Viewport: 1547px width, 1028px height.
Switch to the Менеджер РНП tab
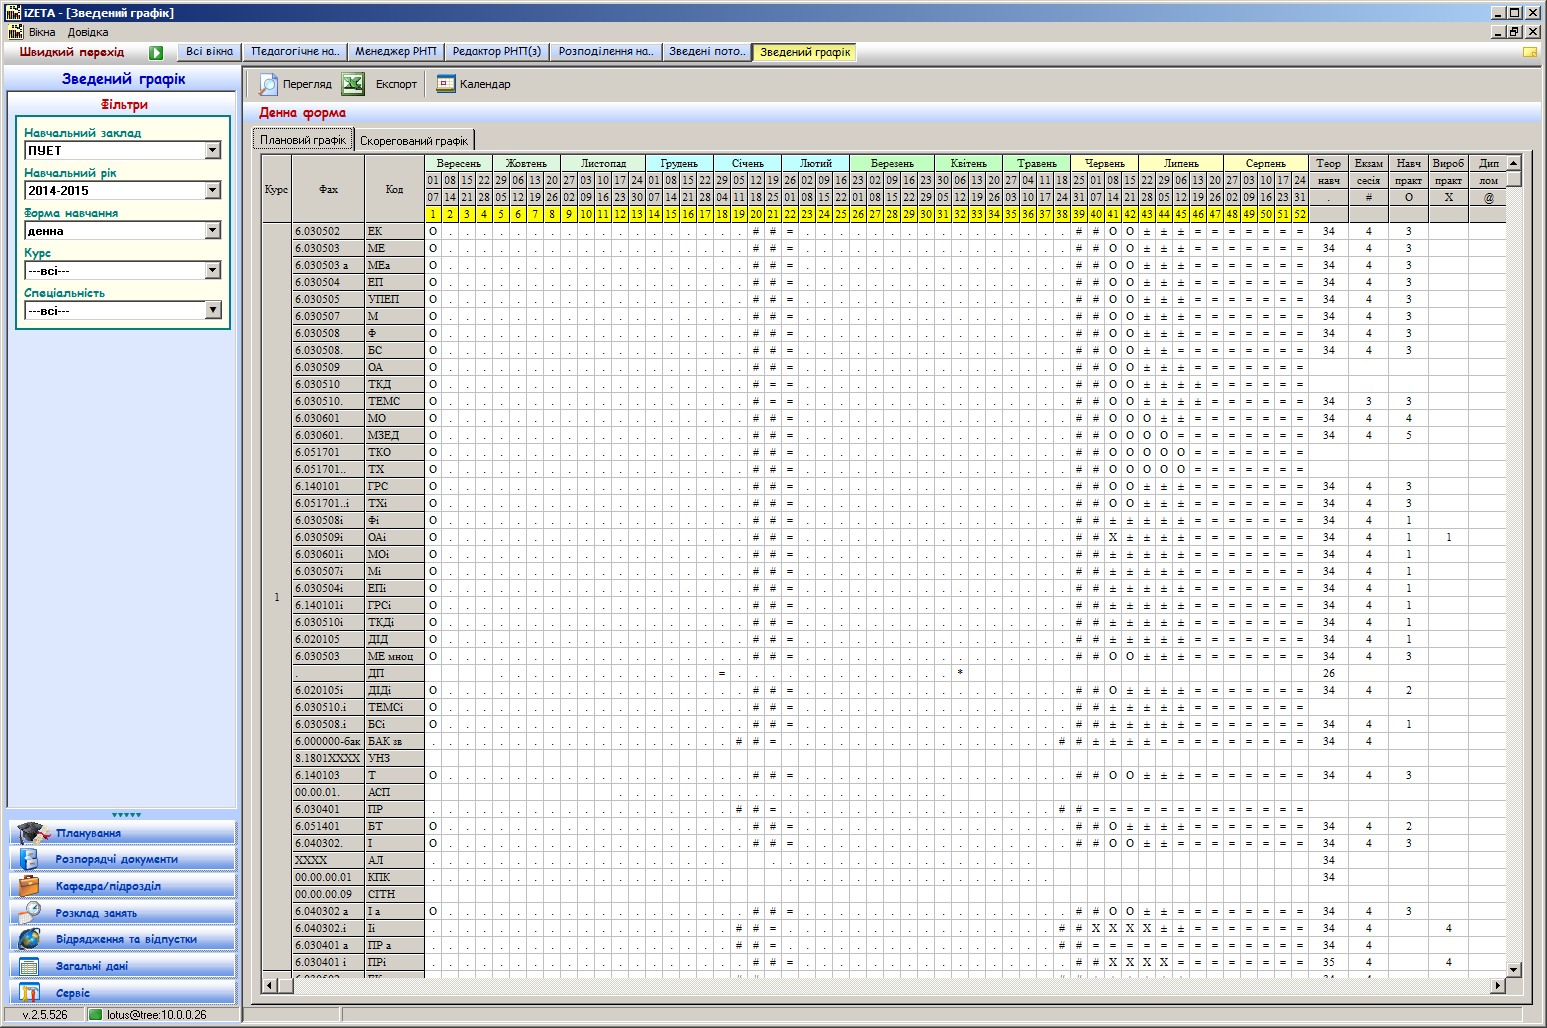coord(396,52)
